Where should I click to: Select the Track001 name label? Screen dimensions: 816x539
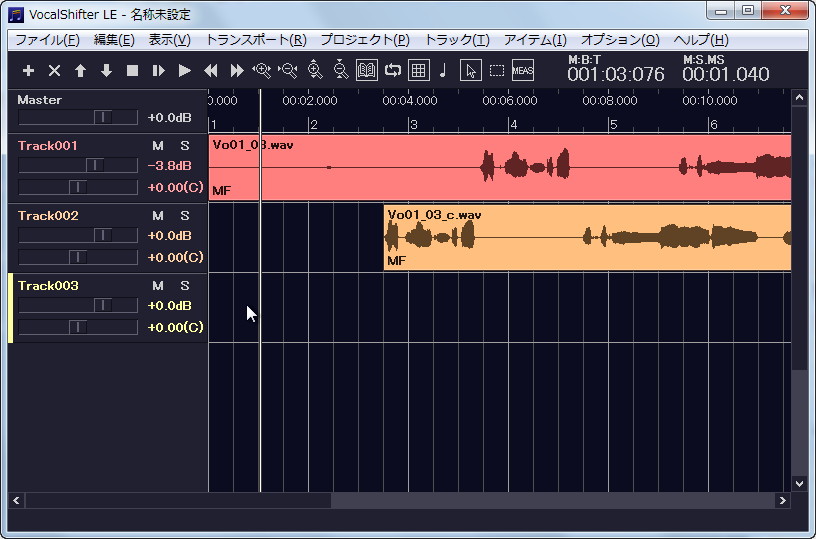[x=47, y=146]
